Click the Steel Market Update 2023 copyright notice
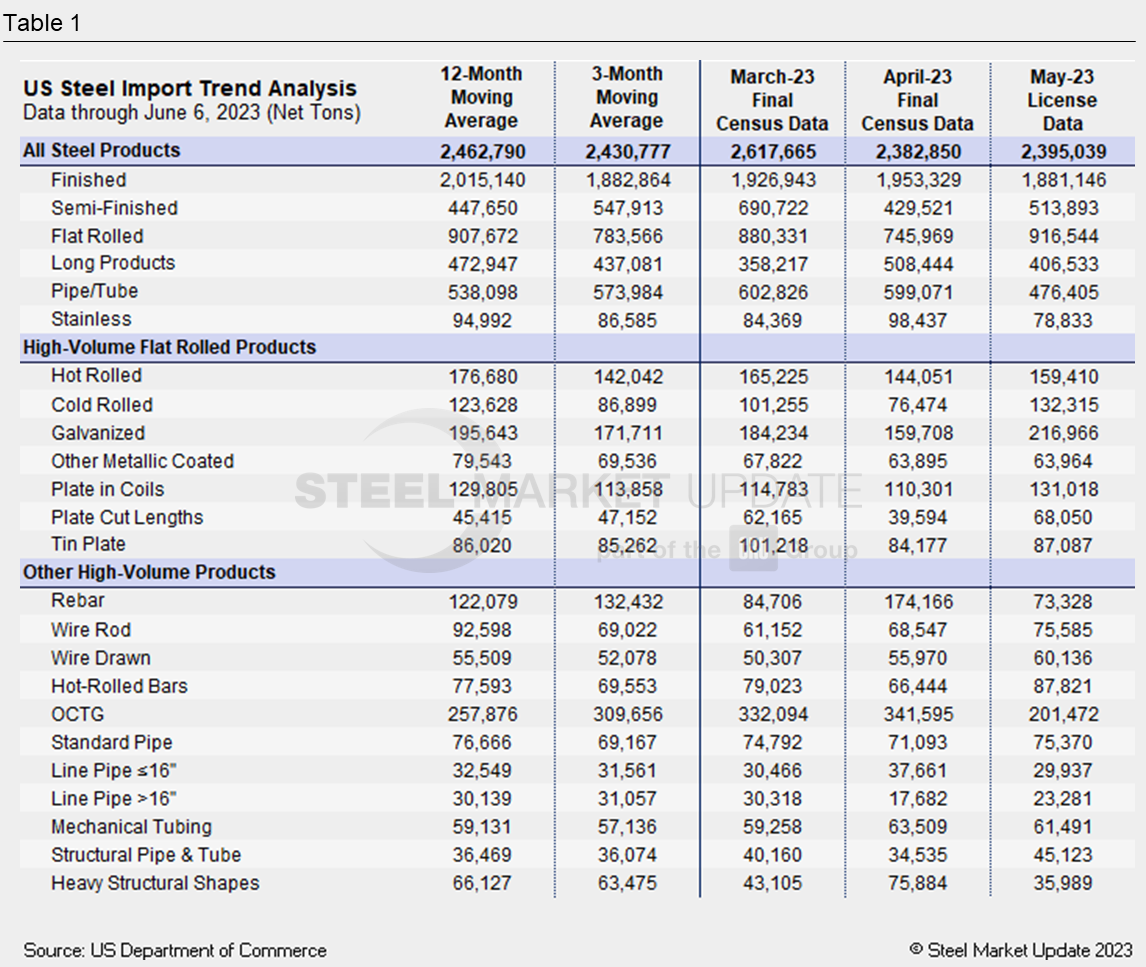Screen dimensions: 1146x967 1020,950
